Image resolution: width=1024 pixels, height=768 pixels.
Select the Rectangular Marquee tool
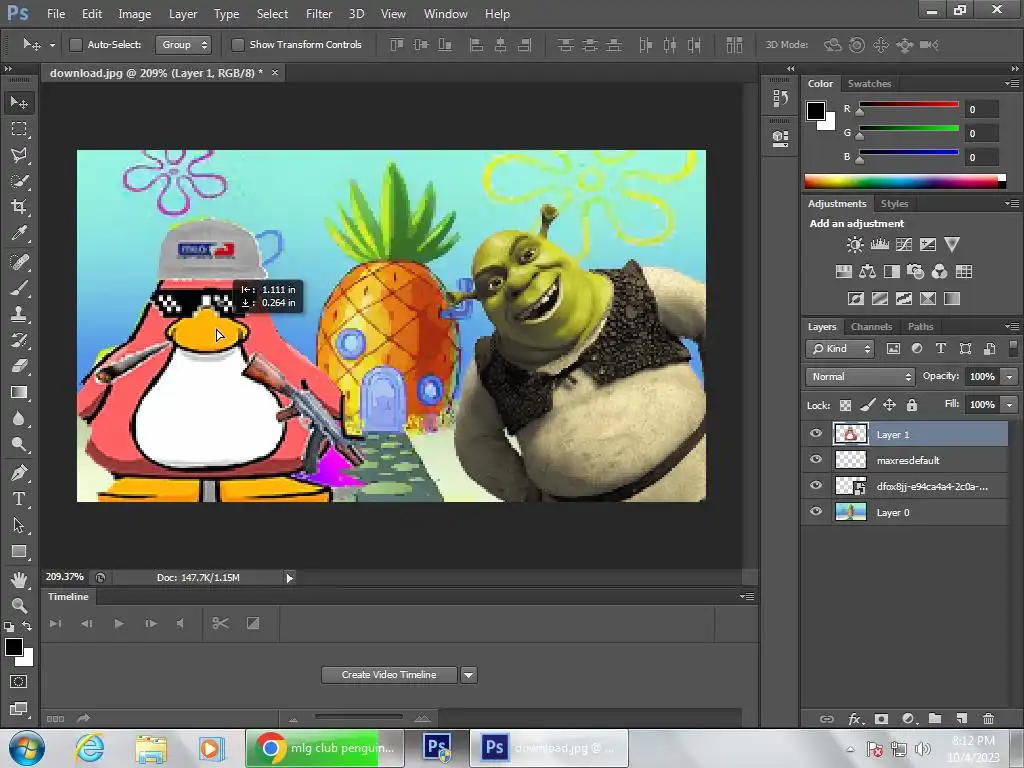click(x=19, y=129)
